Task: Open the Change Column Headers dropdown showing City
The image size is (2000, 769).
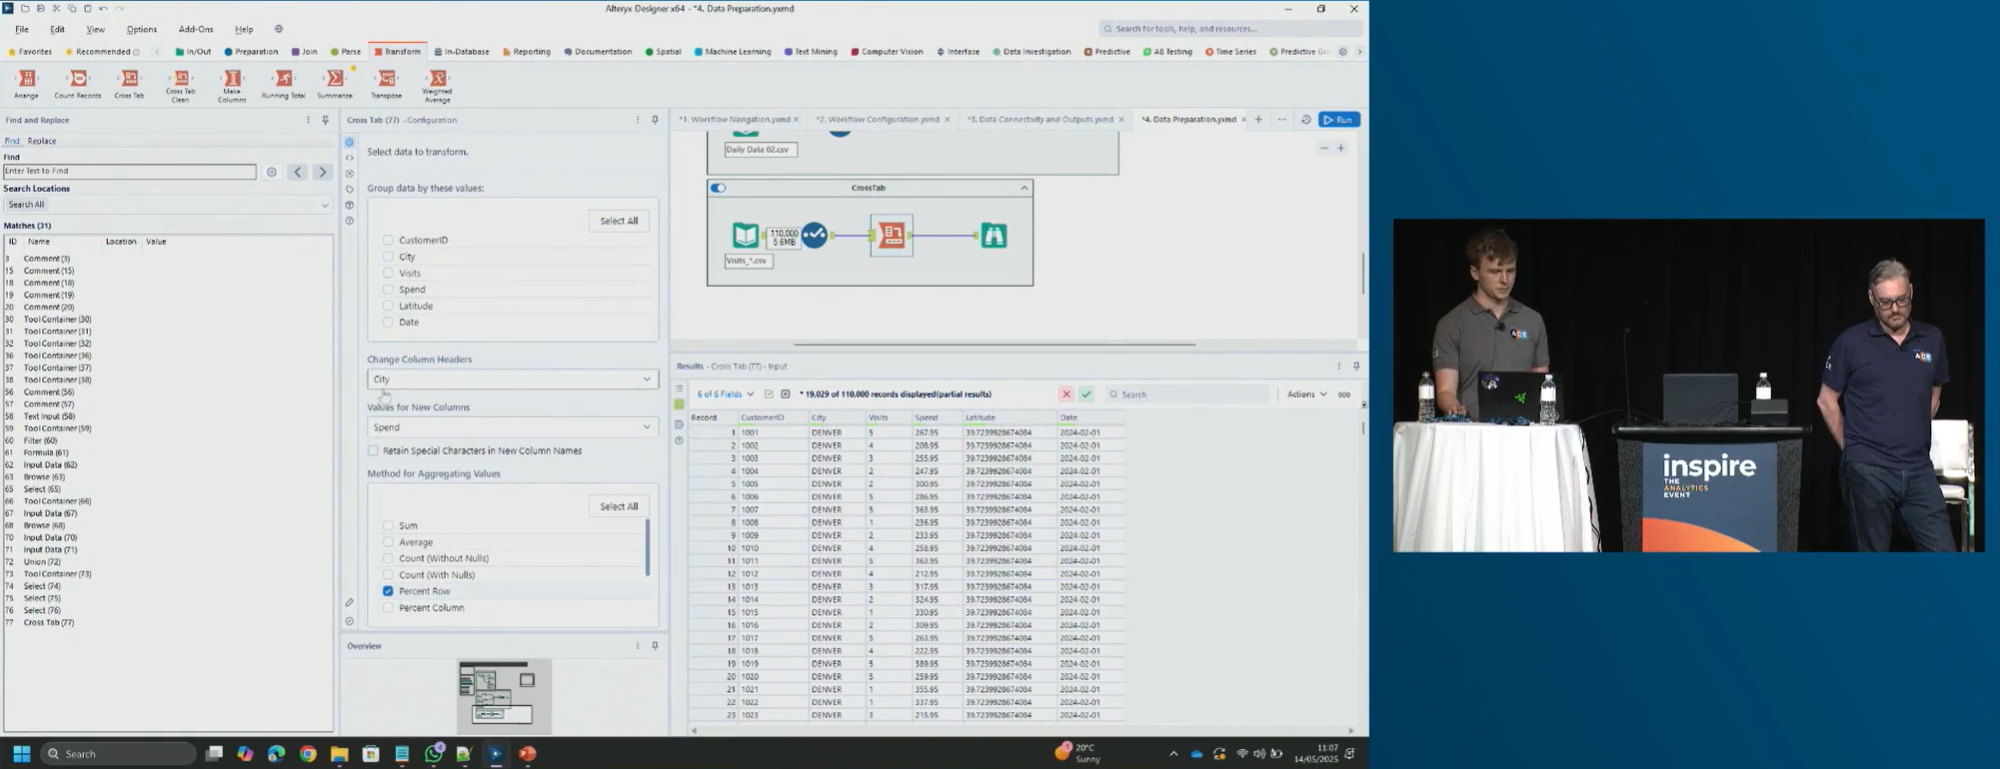Action: 512,379
